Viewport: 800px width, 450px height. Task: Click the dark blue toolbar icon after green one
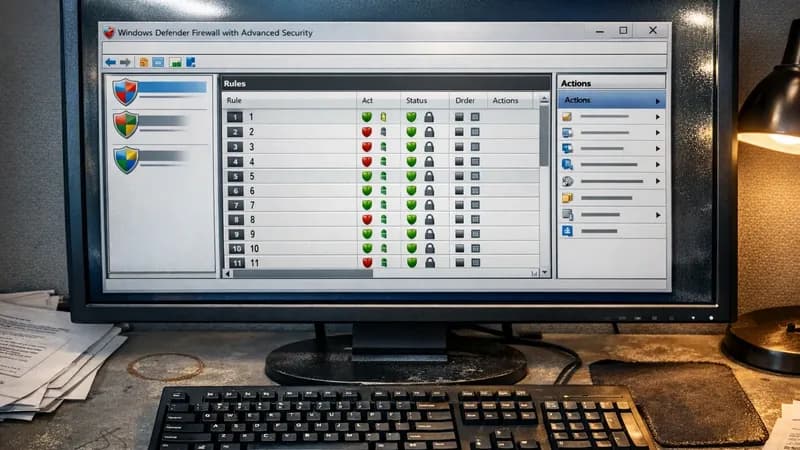click(191, 62)
